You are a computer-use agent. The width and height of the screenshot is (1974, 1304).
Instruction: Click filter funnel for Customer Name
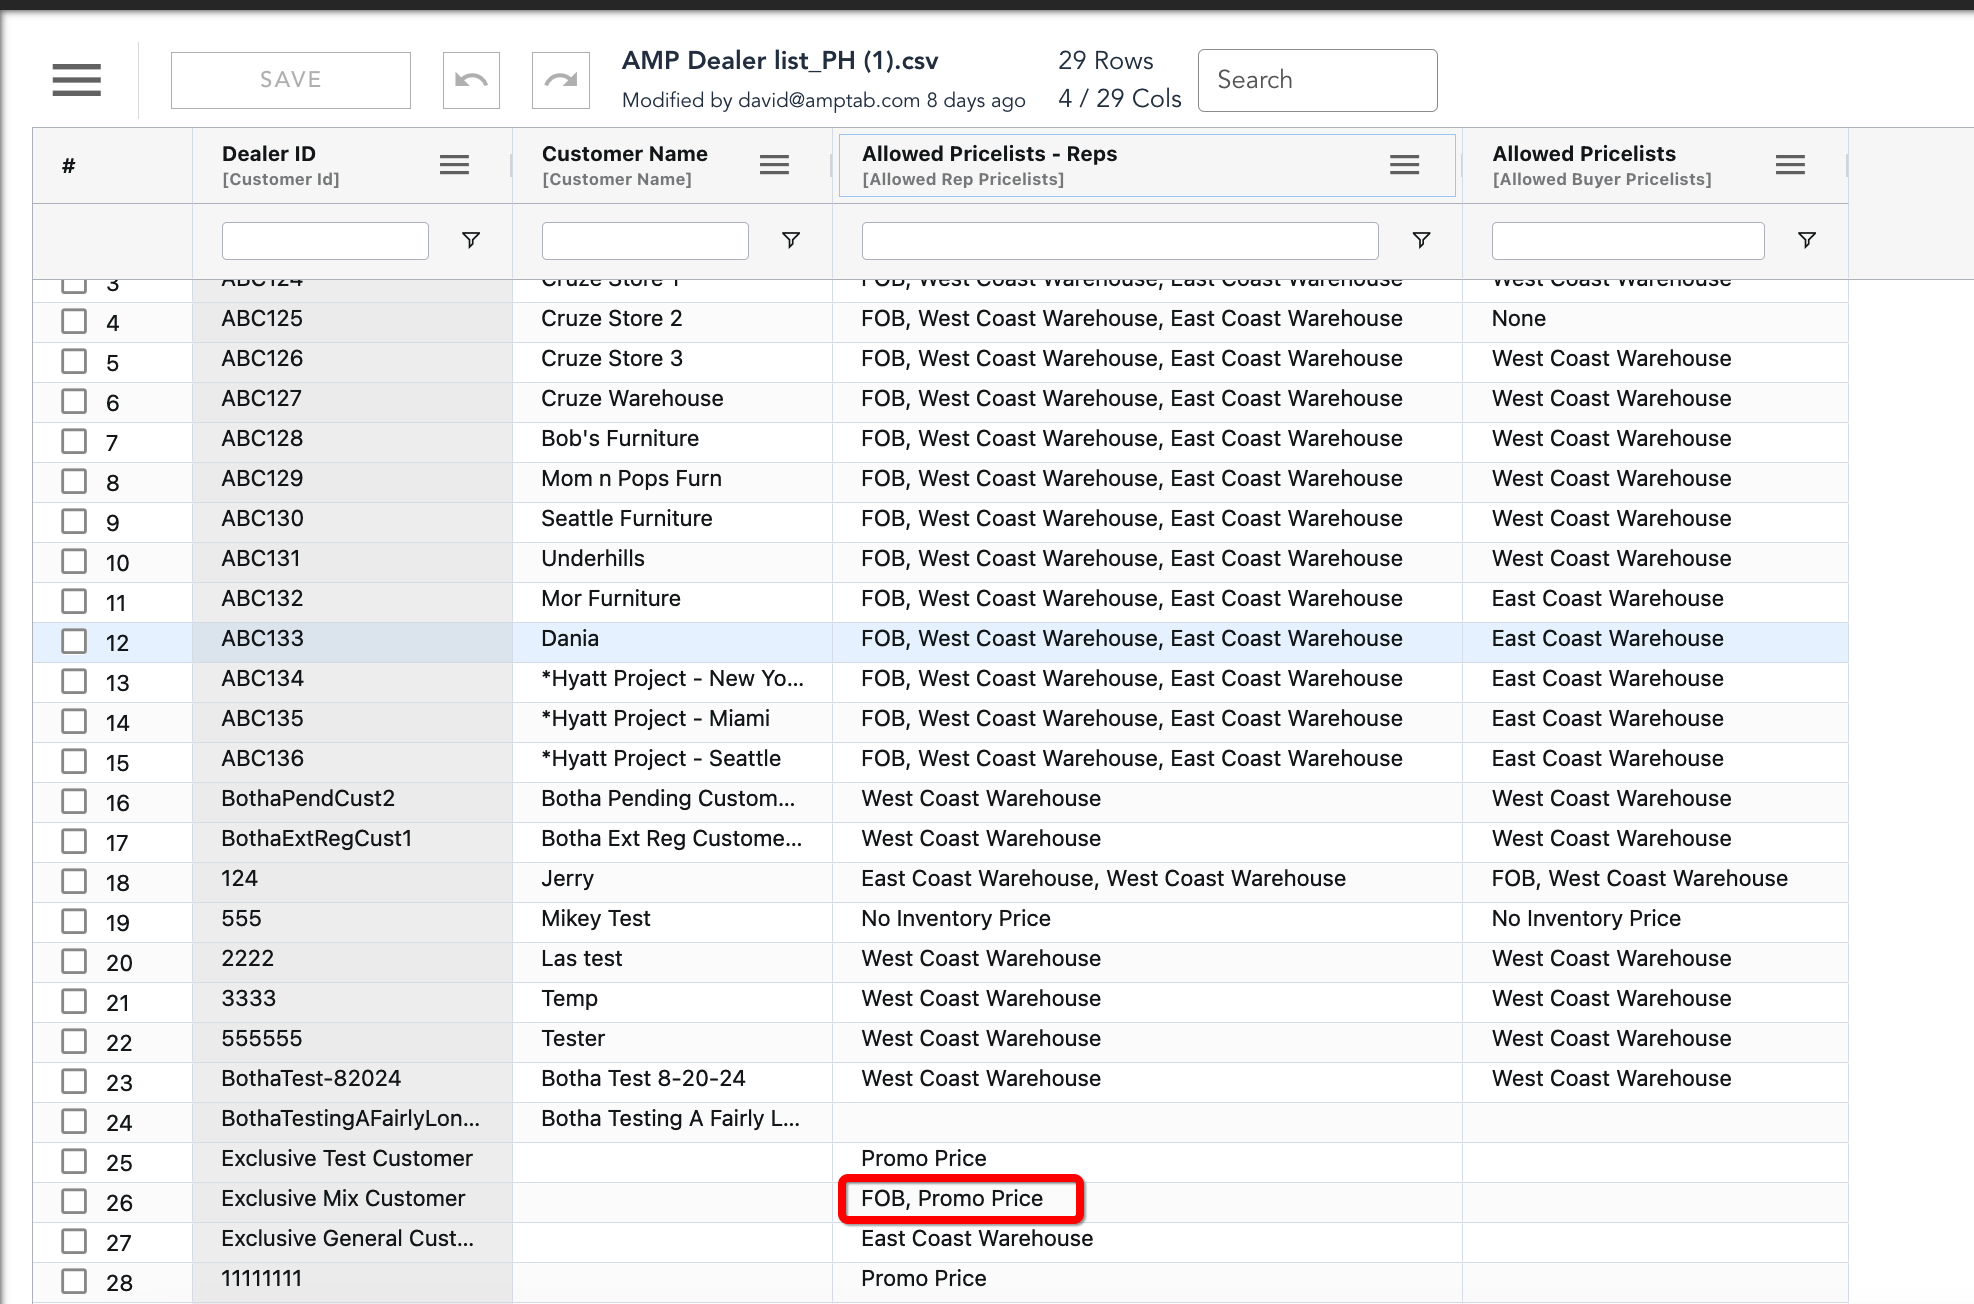point(790,240)
